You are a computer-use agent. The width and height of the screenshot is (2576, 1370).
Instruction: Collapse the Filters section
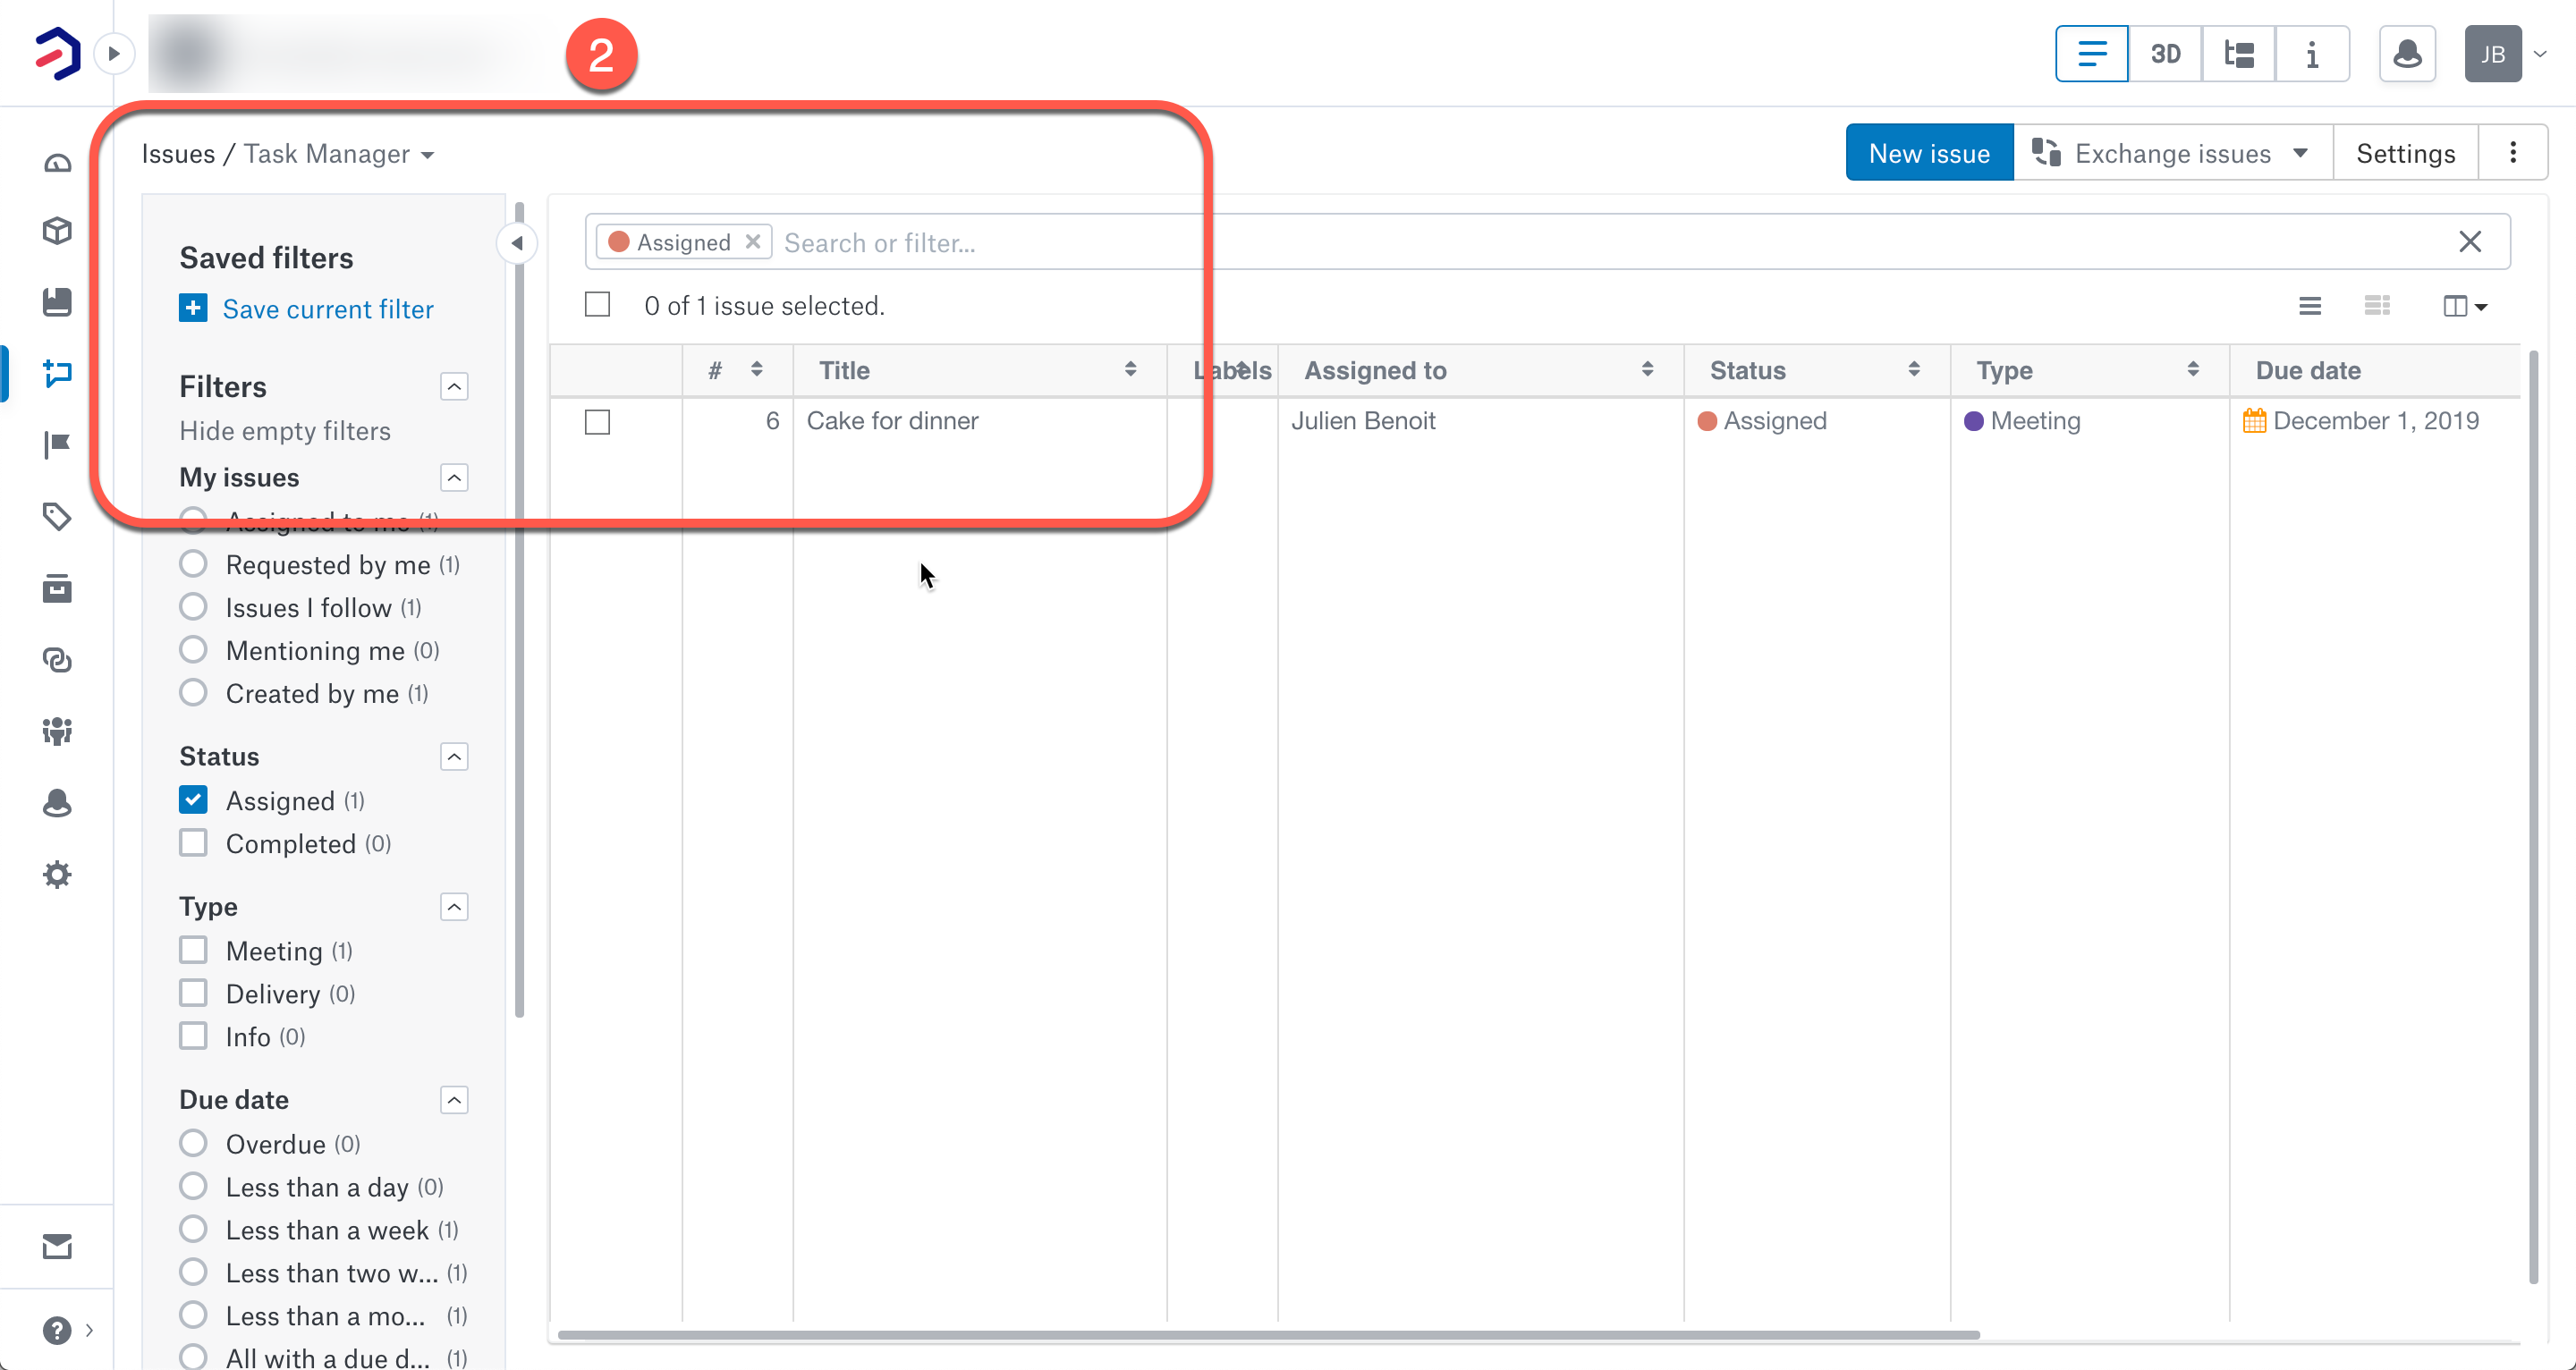(x=454, y=387)
